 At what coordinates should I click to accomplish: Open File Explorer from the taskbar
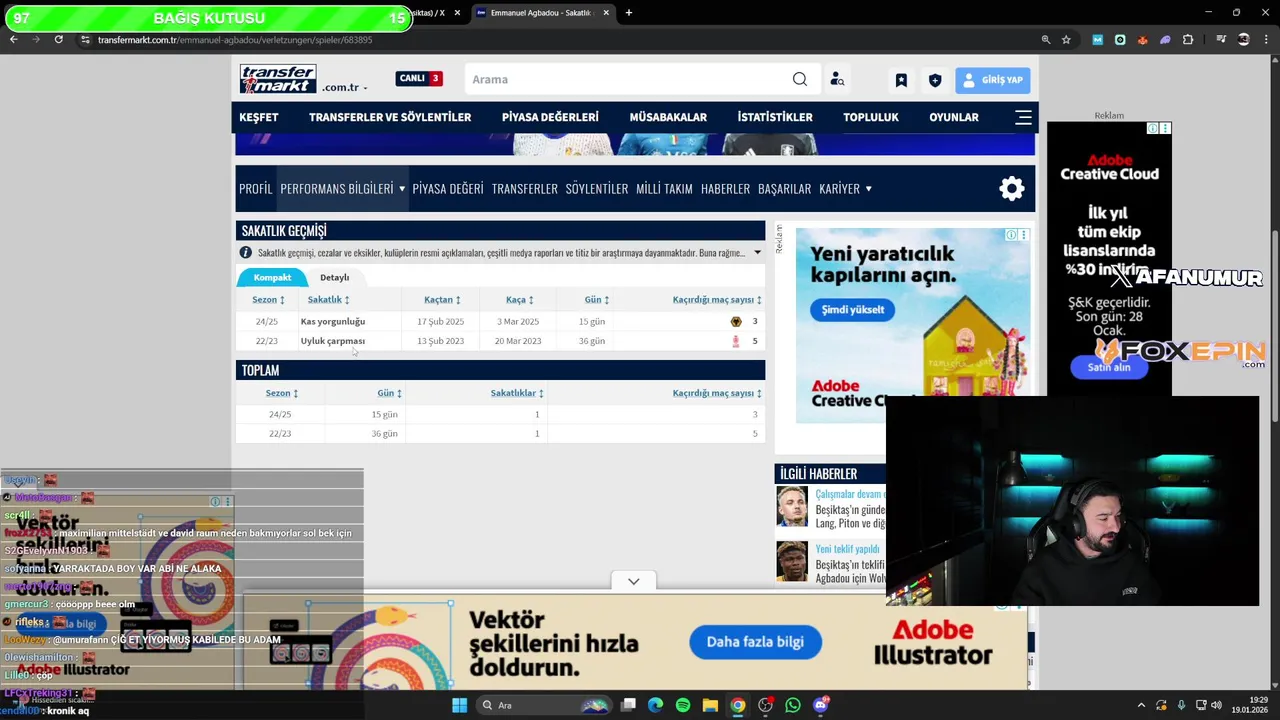pyautogui.click(x=710, y=705)
